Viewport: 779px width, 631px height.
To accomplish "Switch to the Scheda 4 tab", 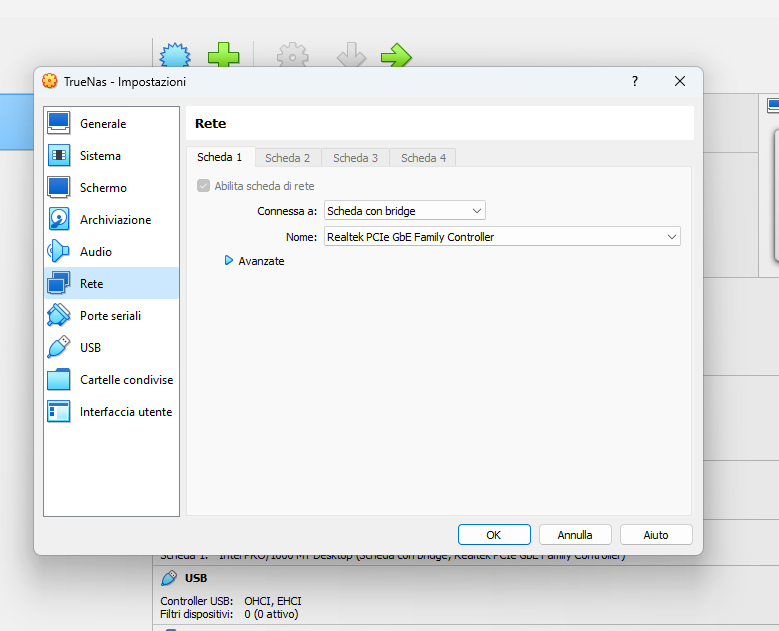I will coord(423,158).
